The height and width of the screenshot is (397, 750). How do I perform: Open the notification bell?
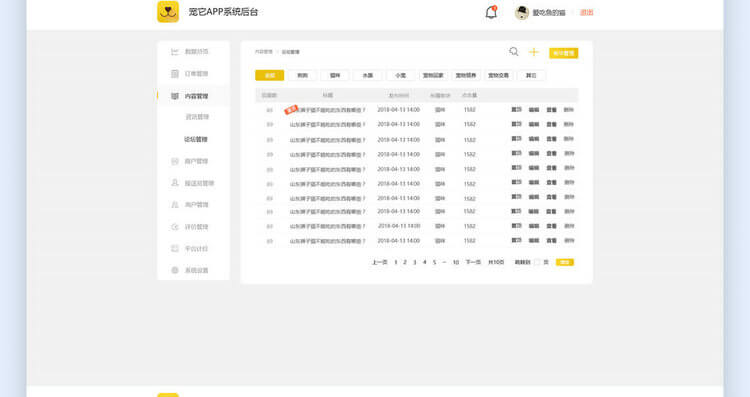(x=491, y=12)
